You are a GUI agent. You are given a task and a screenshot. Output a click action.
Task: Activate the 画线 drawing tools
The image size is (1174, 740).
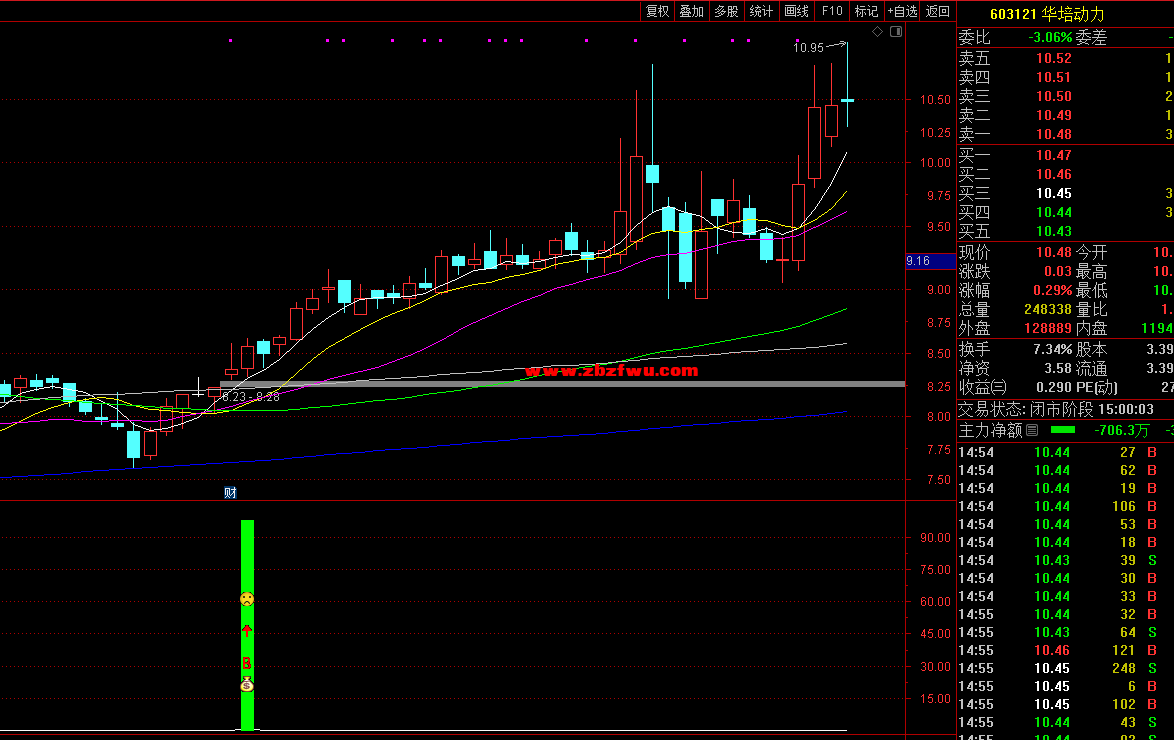click(x=797, y=11)
